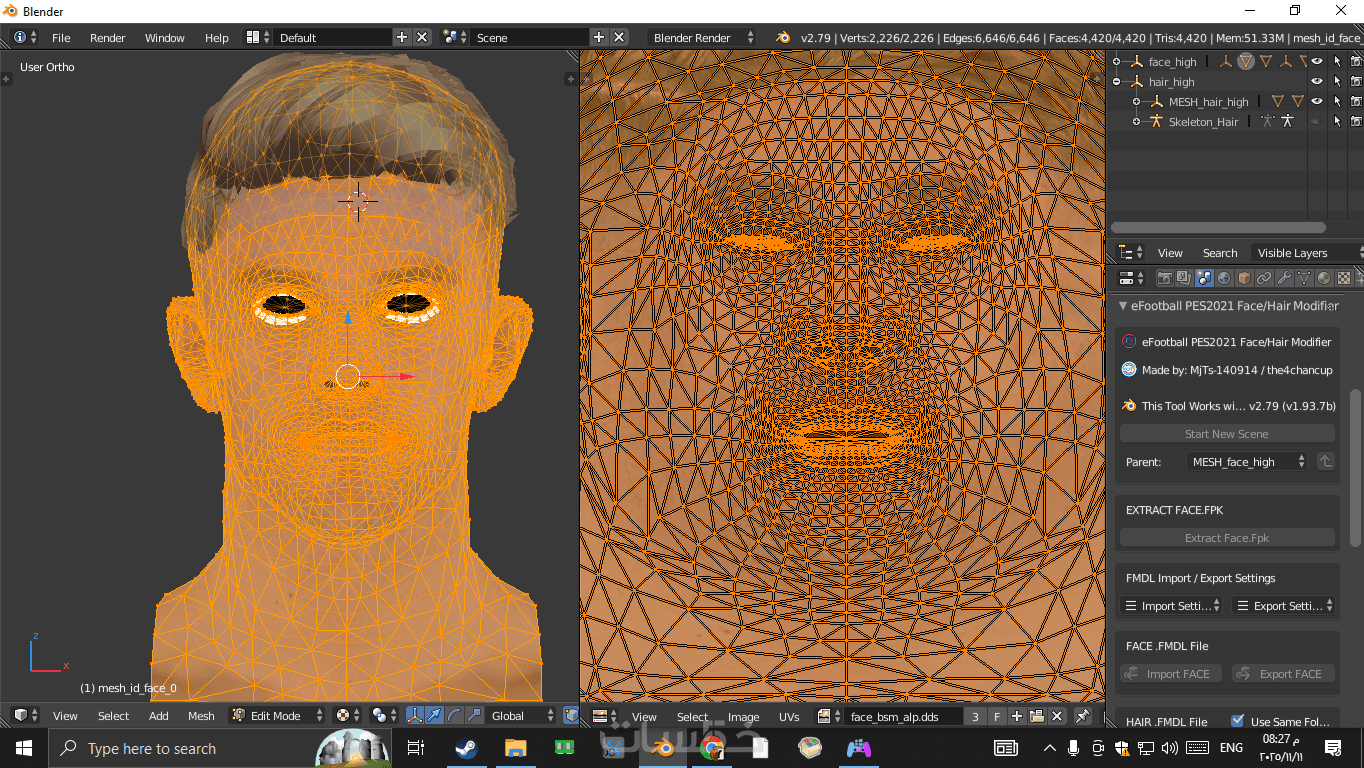
Task: Open the mesh Data properties triangle icon
Action: [x=1304, y=278]
